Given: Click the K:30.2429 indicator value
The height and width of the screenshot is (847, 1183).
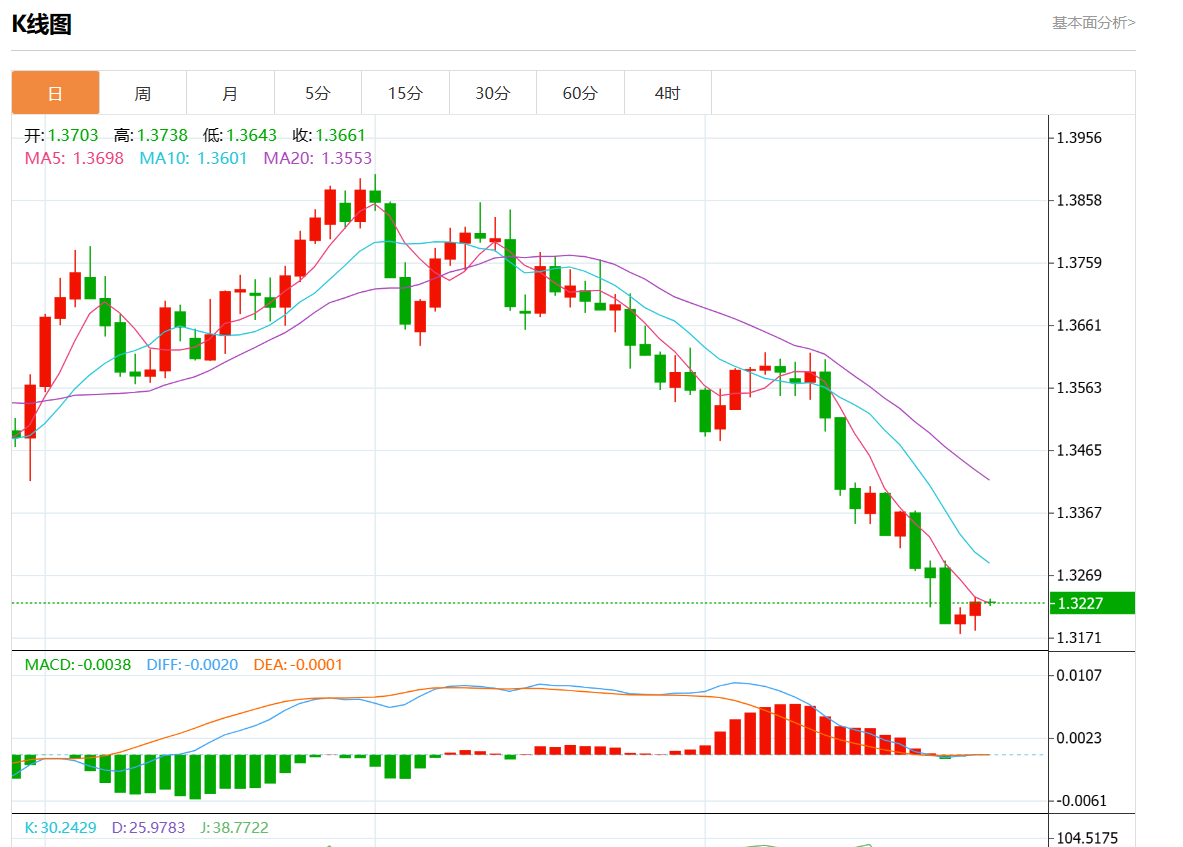Looking at the screenshot, I should click(60, 827).
